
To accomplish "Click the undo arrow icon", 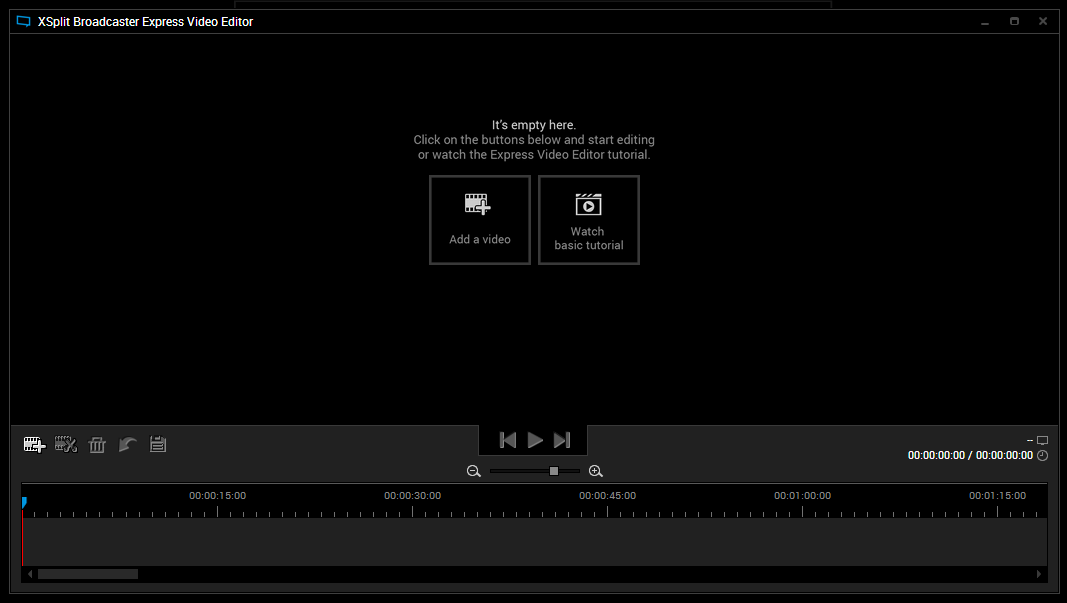I will tap(128, 444).
